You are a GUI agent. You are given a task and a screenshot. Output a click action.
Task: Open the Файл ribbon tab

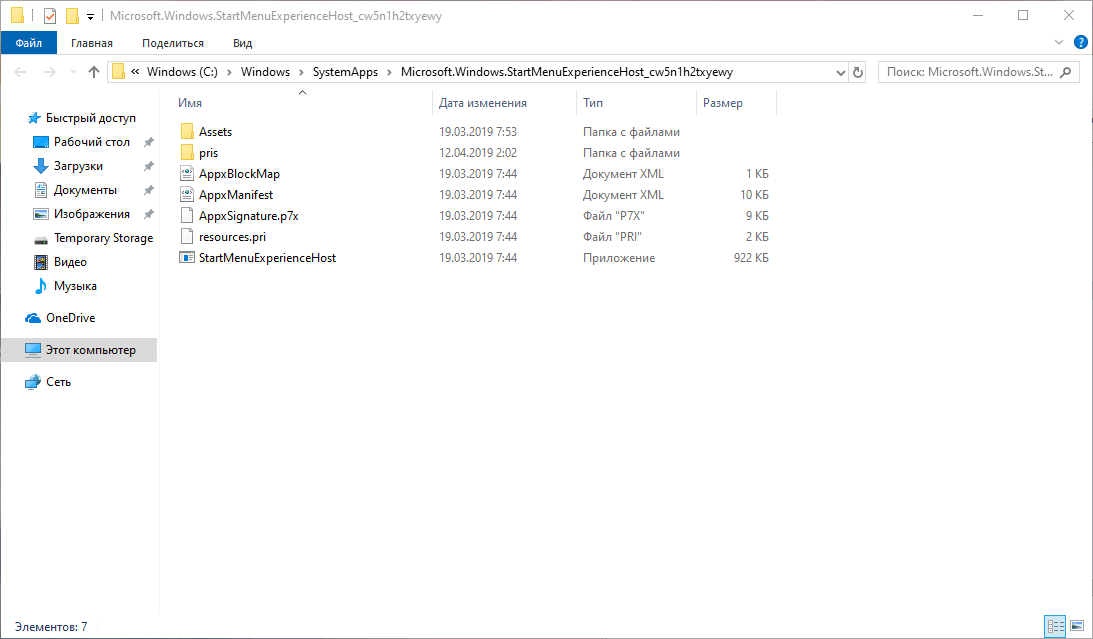tap(29, 43)
